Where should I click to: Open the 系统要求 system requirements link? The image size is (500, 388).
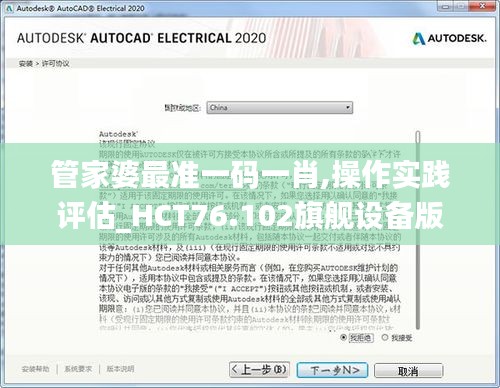tap(78, 369)
